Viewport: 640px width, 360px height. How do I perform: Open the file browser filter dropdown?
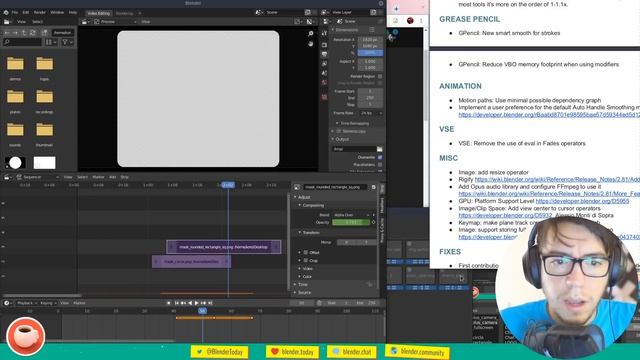pyautogui.click(x=67, y=42)
